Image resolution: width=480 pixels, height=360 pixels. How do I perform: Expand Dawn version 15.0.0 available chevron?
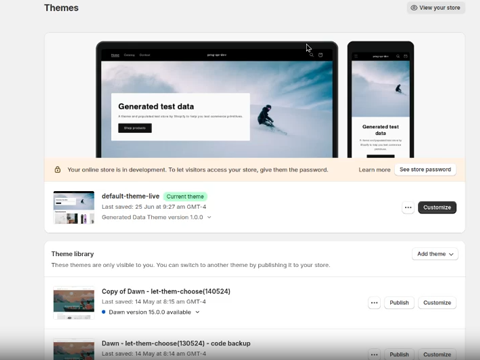pos(197,312)
